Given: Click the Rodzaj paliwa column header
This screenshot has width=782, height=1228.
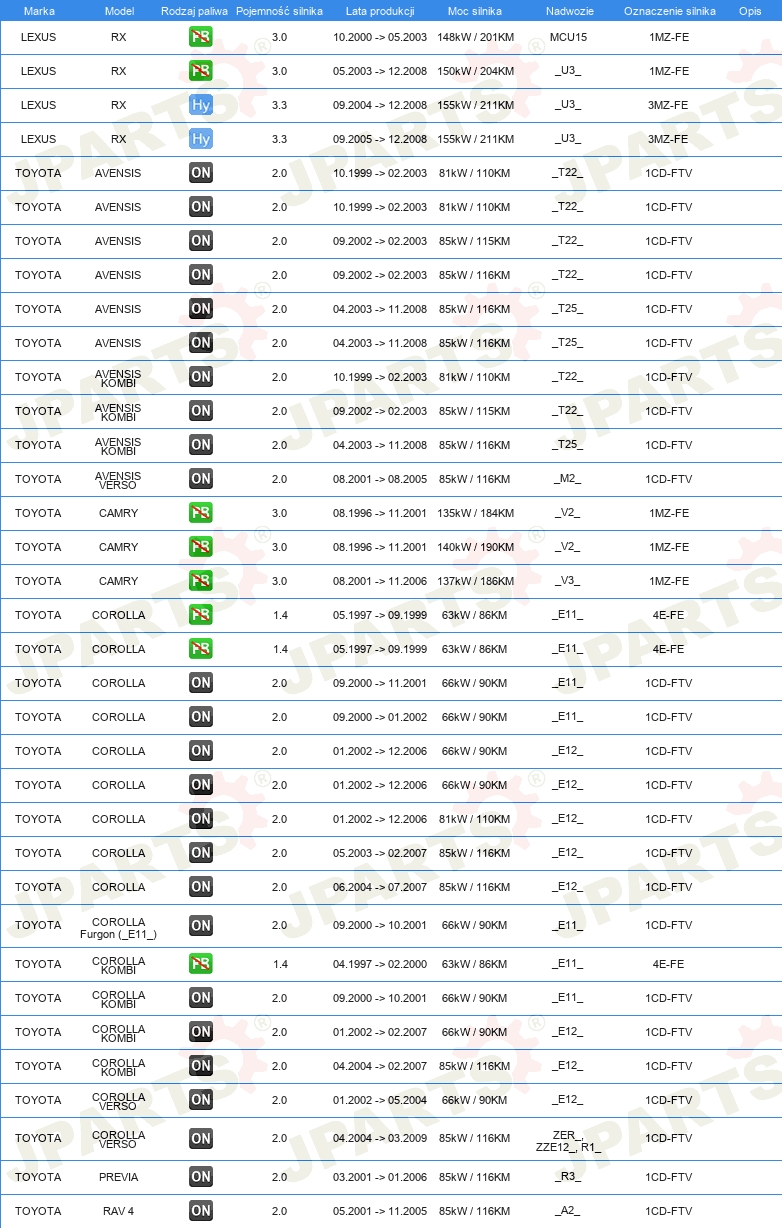Looking at the screenshot, I should (194, 11).
